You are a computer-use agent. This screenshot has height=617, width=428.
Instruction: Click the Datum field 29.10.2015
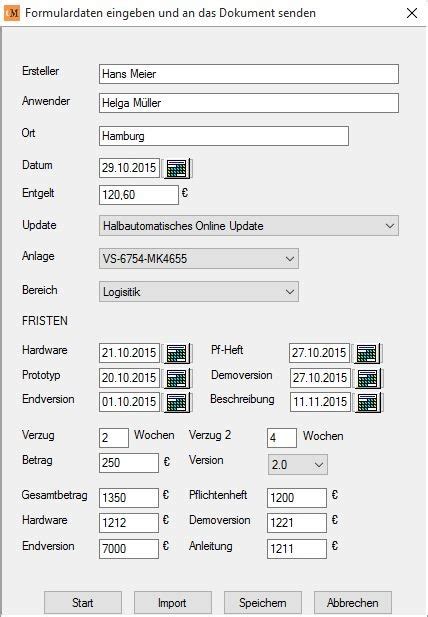coord(129,168)
